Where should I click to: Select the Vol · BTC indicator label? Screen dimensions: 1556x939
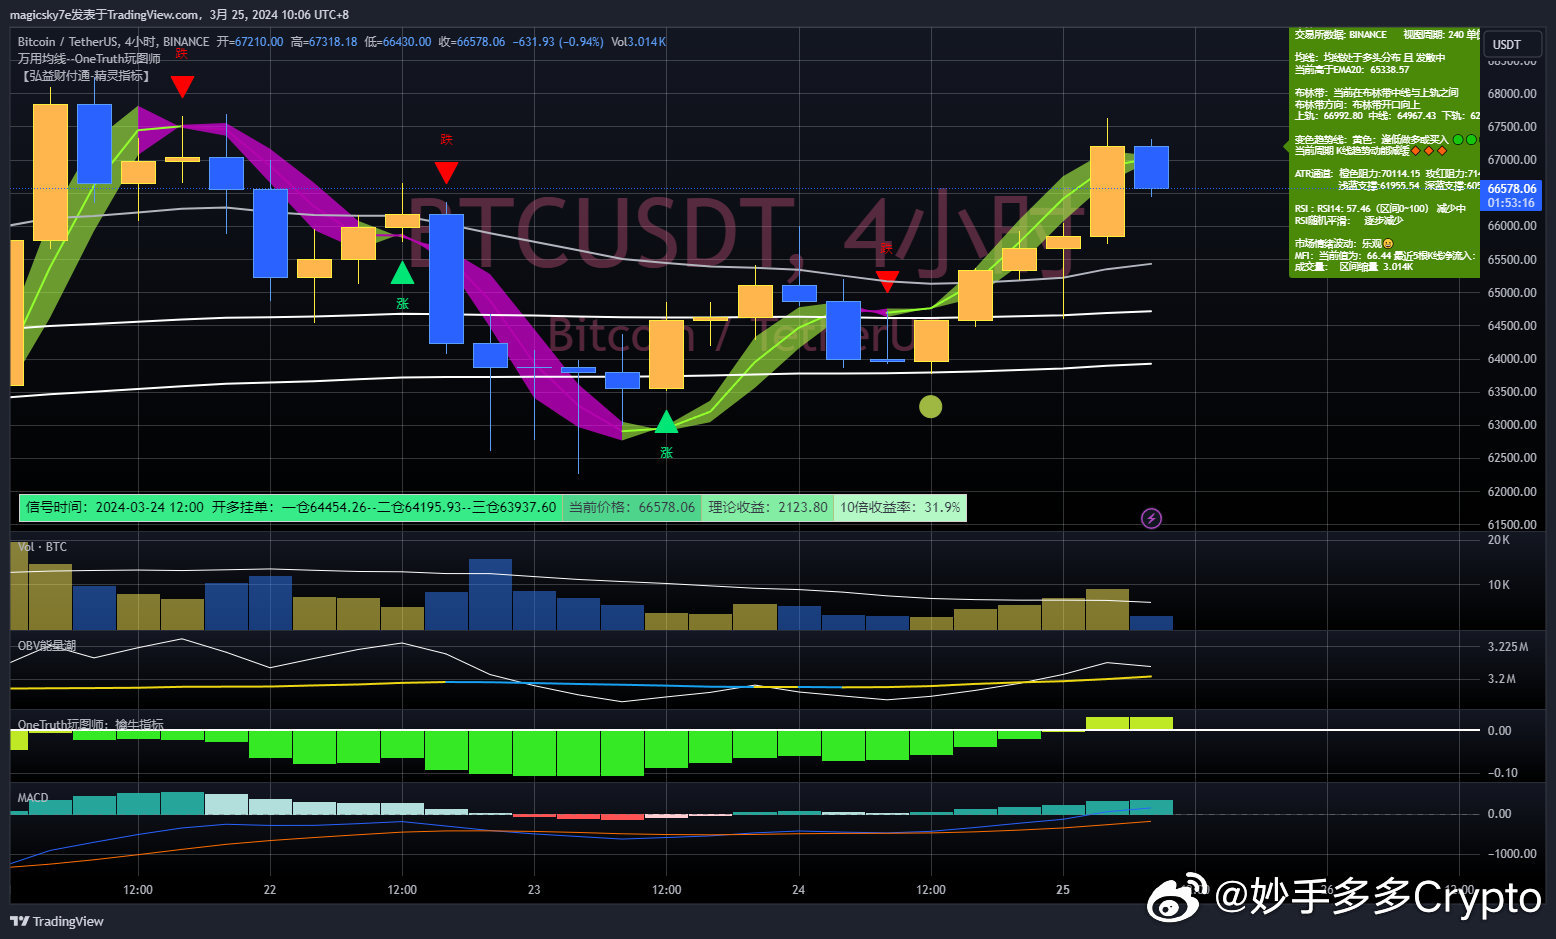click(42, 547)
